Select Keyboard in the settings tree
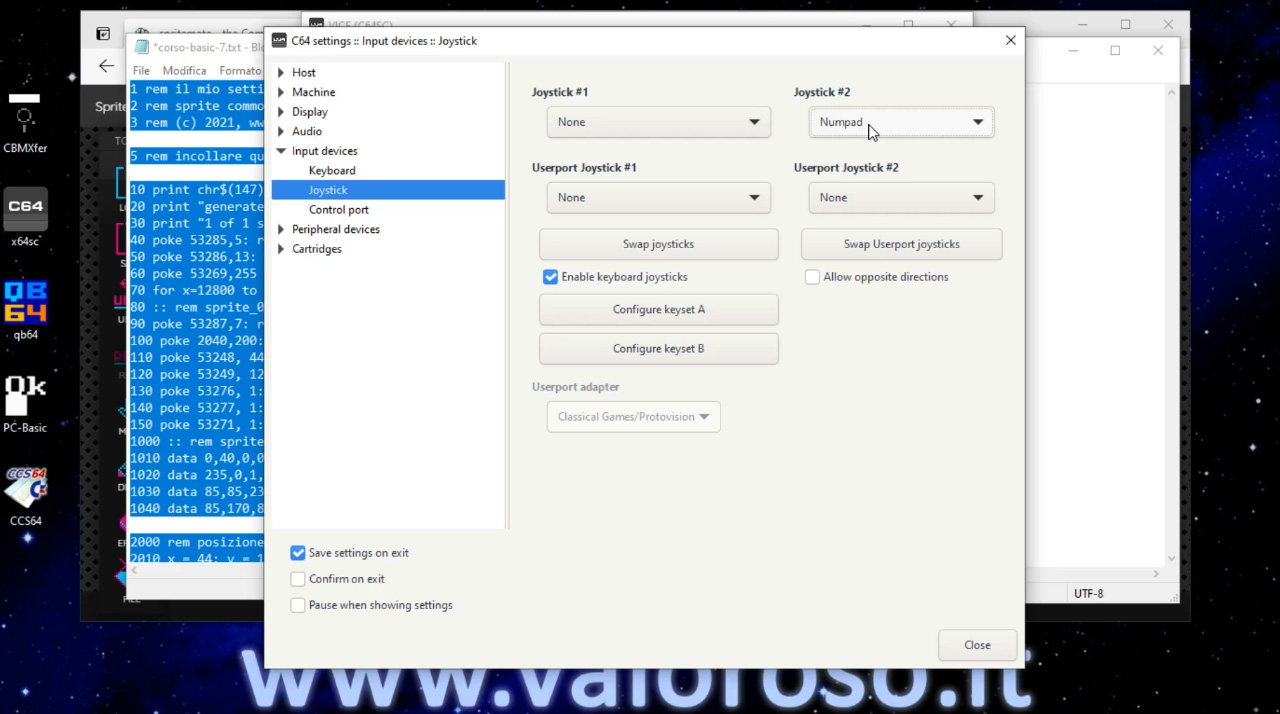The height and width of the screenshot is (714, 1280). point(332,171)
